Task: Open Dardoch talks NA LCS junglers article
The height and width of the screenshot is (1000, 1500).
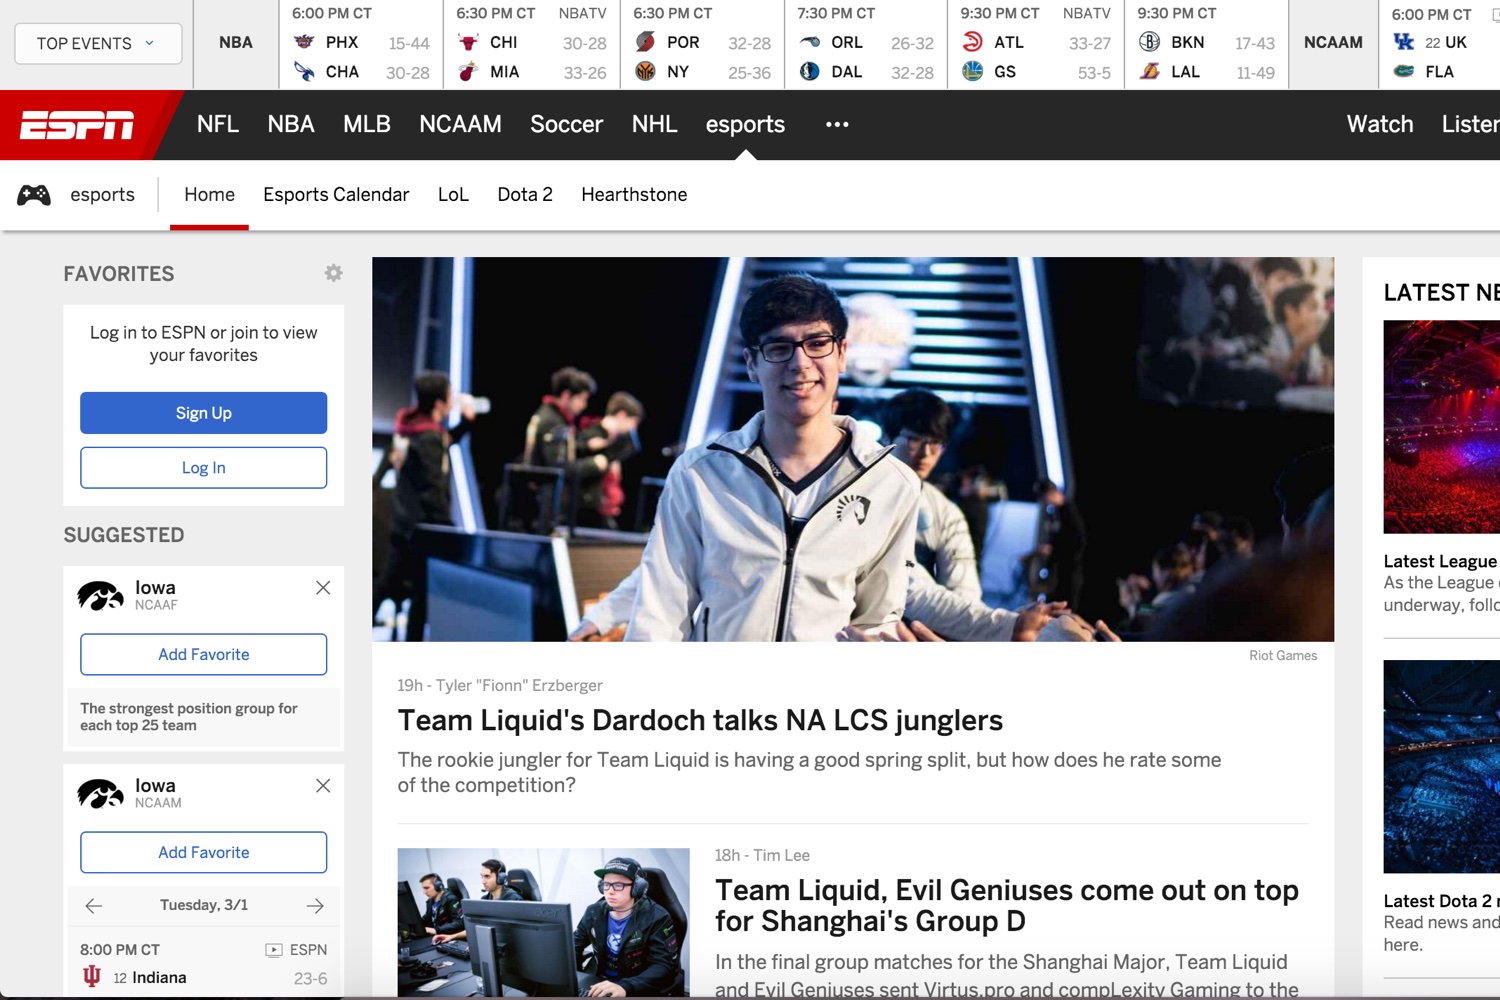Action: pos(700,721)
